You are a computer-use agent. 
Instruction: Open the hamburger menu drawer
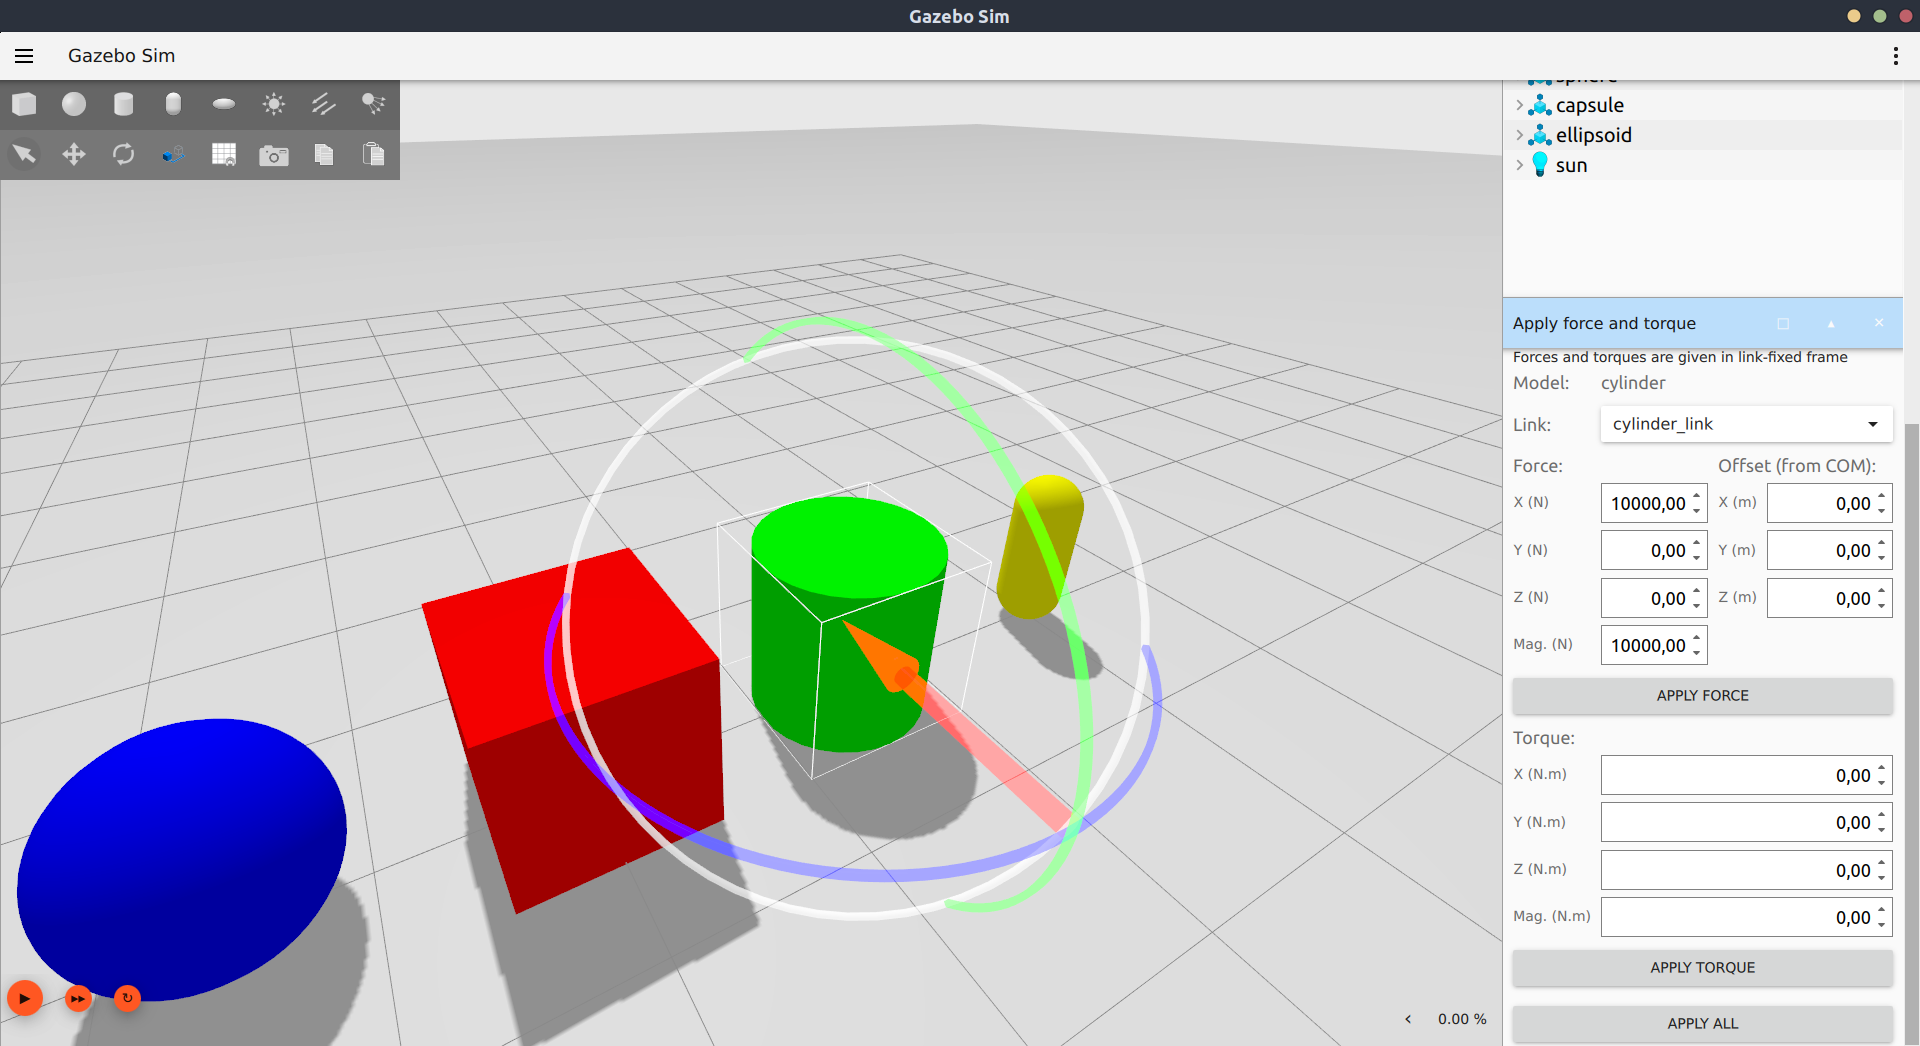24,56
